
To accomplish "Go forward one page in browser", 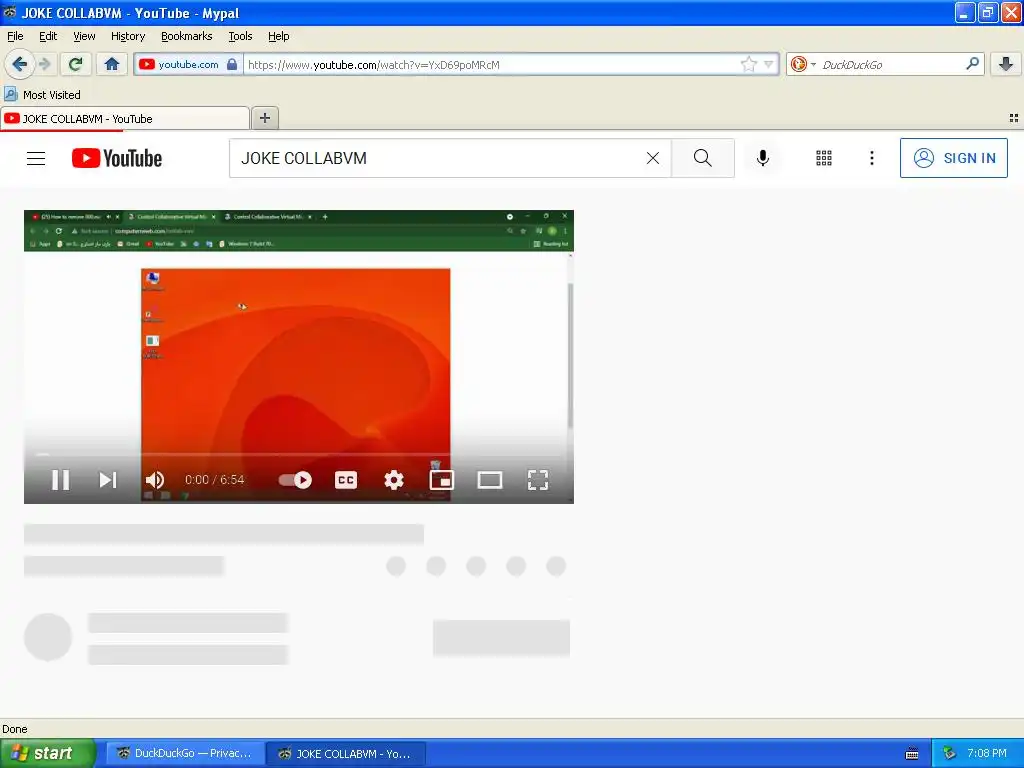I will pos(45,64).
